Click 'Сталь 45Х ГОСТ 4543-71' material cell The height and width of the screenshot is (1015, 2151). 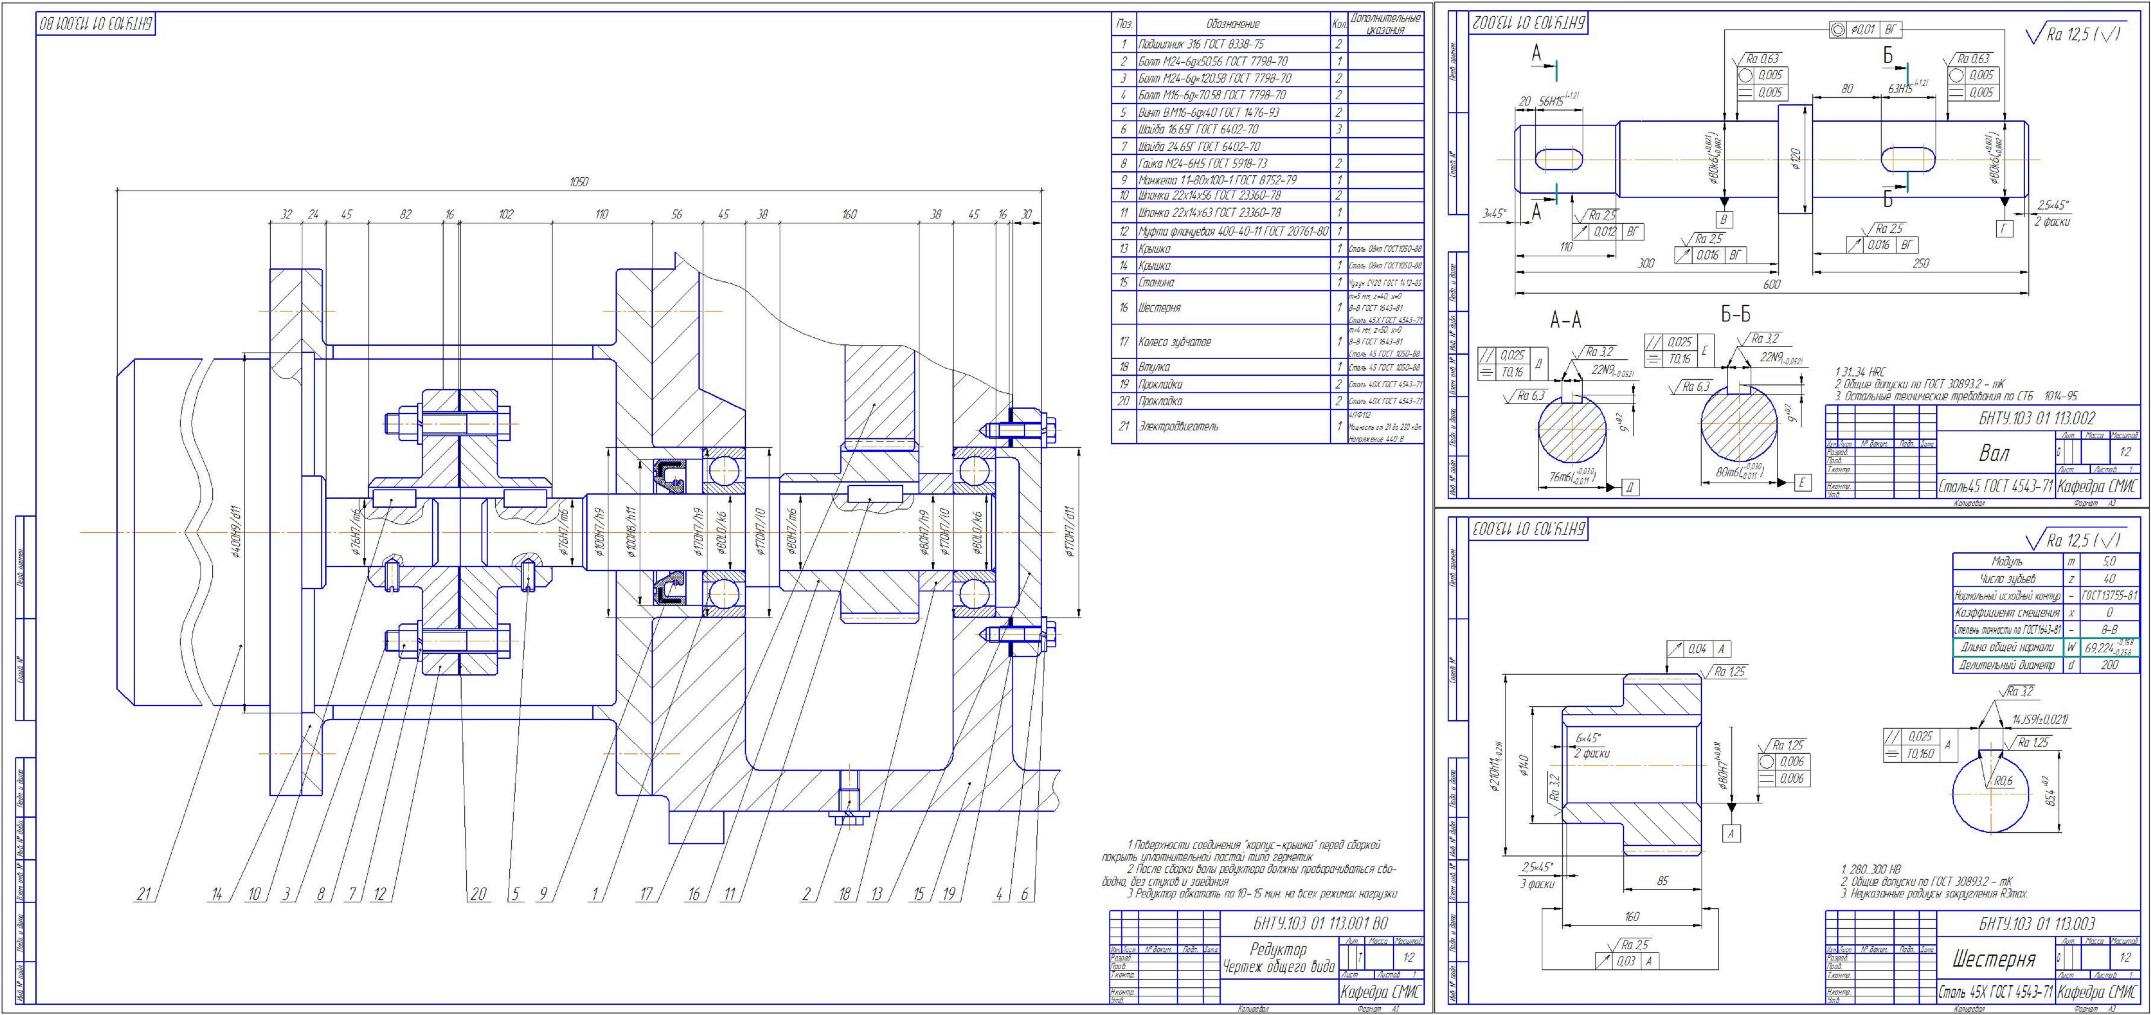click(1995, 993)
